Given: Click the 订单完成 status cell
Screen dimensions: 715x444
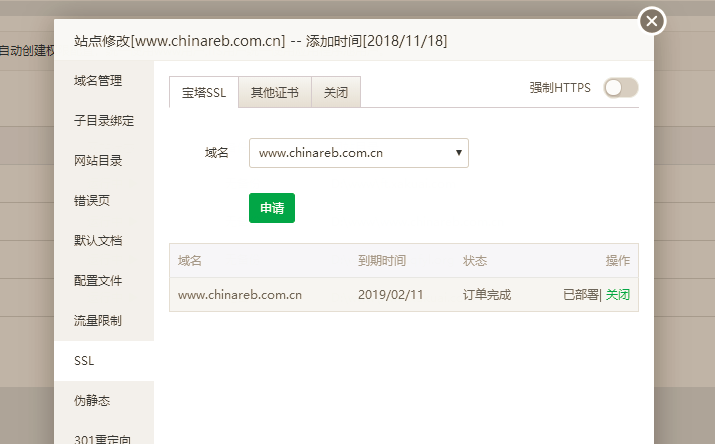Looking at the screenshot, I should point(487,295).
